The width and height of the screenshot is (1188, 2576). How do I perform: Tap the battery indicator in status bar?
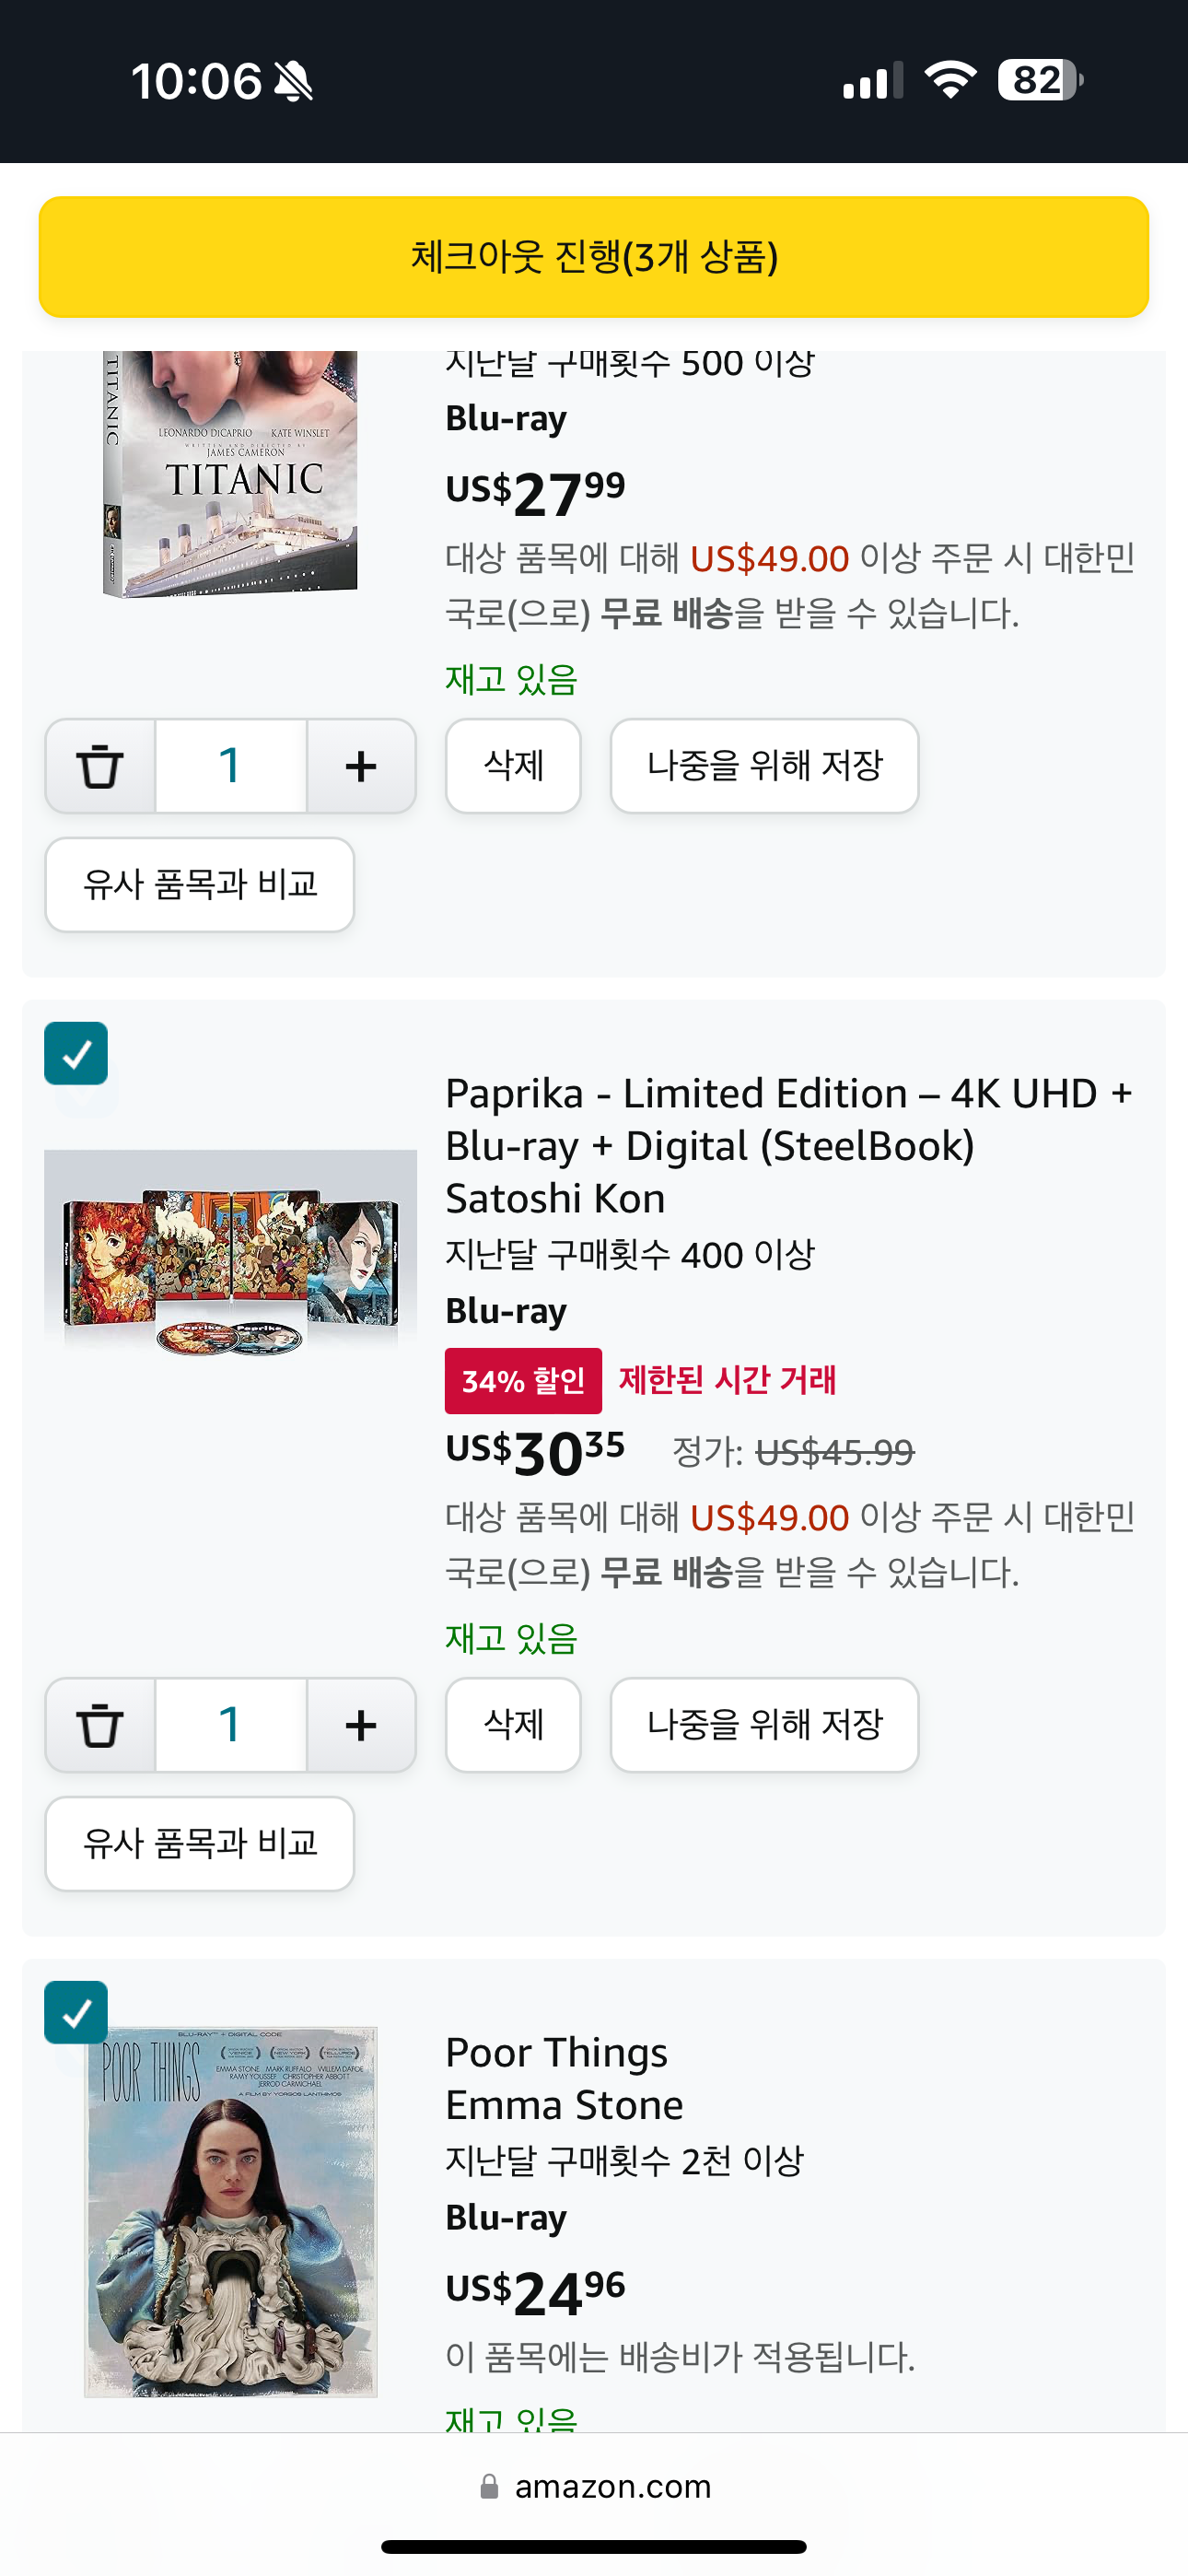pos(1040,80)
